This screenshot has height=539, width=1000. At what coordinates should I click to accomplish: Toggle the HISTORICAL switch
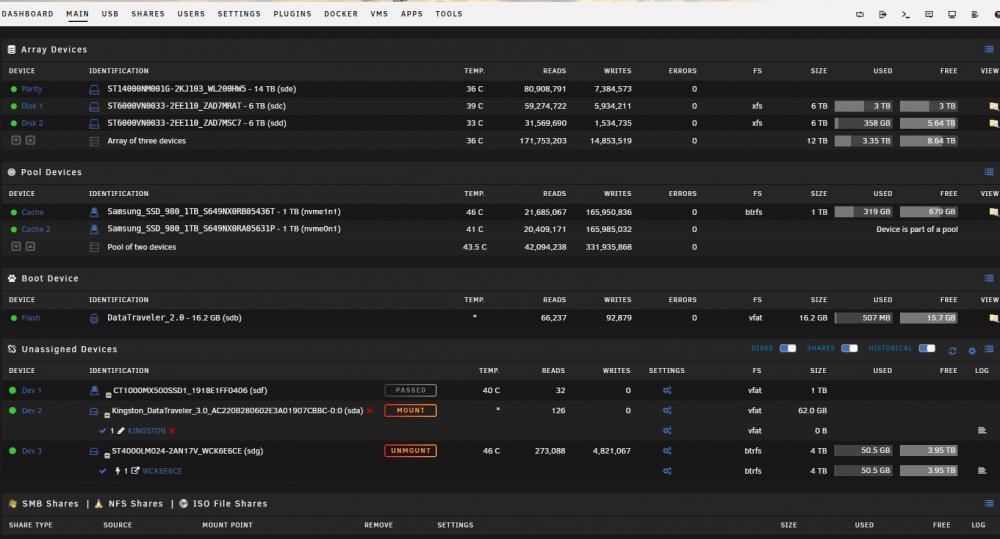click(927, 348)
